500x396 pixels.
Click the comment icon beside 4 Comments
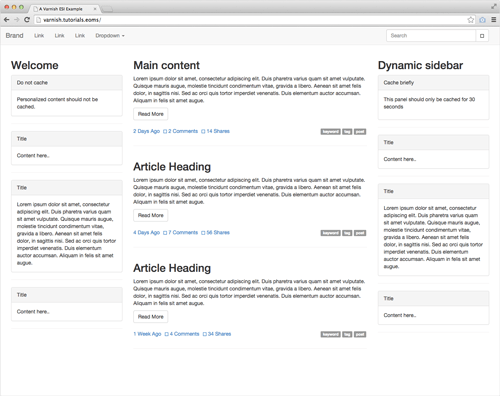point(166,334)
